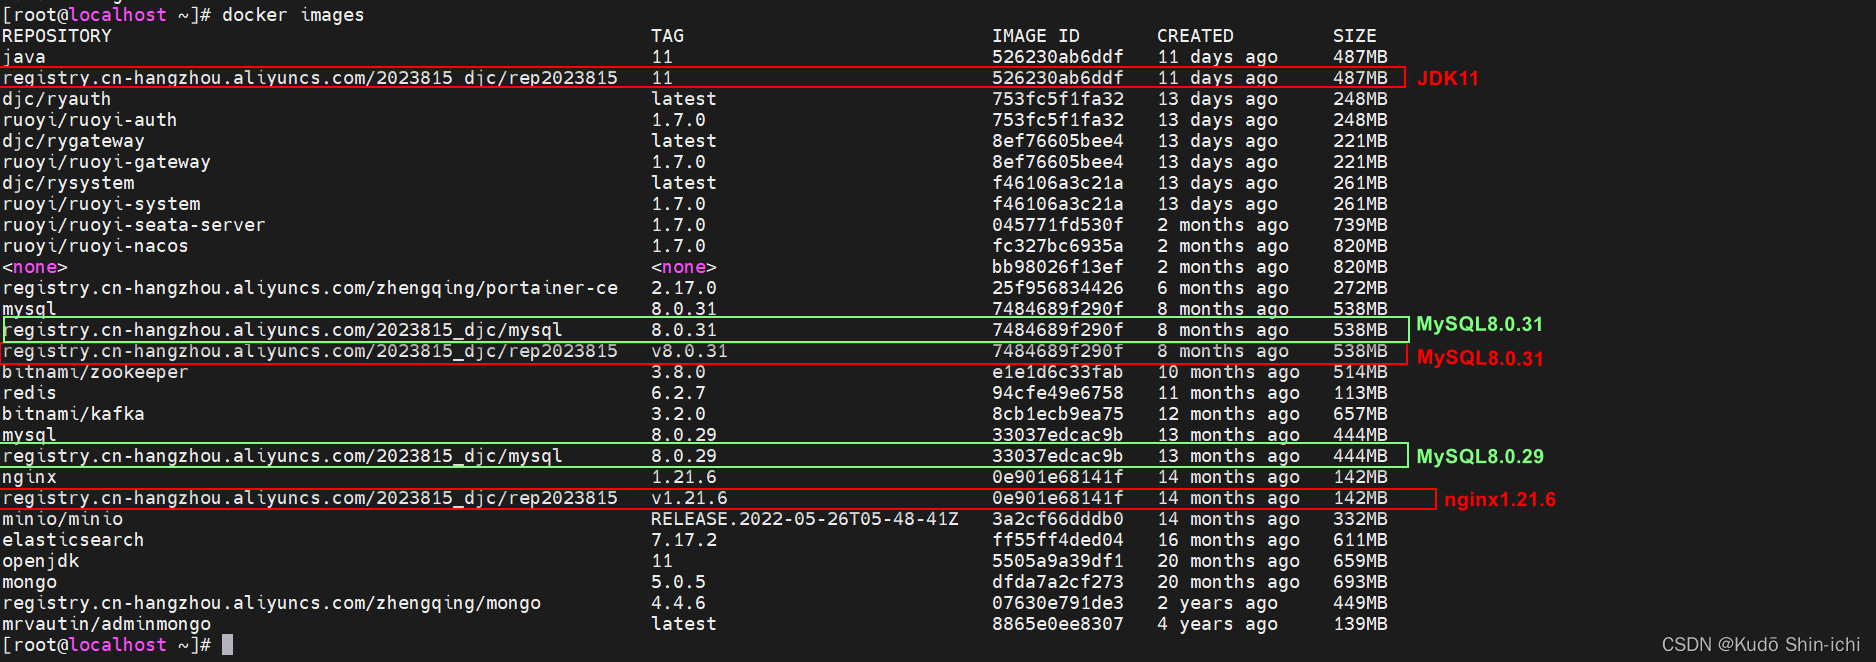The height and width of the screenshot is (662, 1876).
Task: Click the 7.17.2 elasticsearch tag
Action: point(684,540)
